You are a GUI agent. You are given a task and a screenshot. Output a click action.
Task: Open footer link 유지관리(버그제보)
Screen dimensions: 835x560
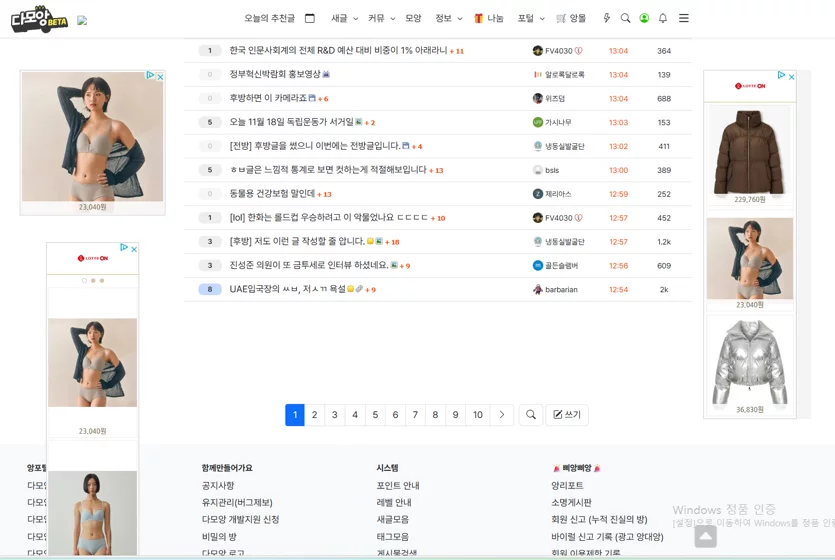237,503
